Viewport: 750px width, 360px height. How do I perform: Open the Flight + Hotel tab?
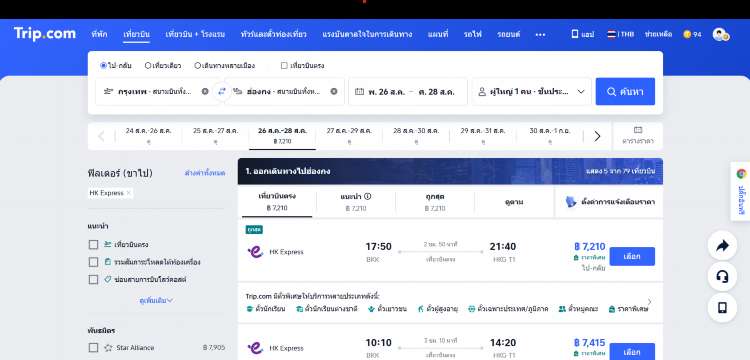tap(195, 34)
